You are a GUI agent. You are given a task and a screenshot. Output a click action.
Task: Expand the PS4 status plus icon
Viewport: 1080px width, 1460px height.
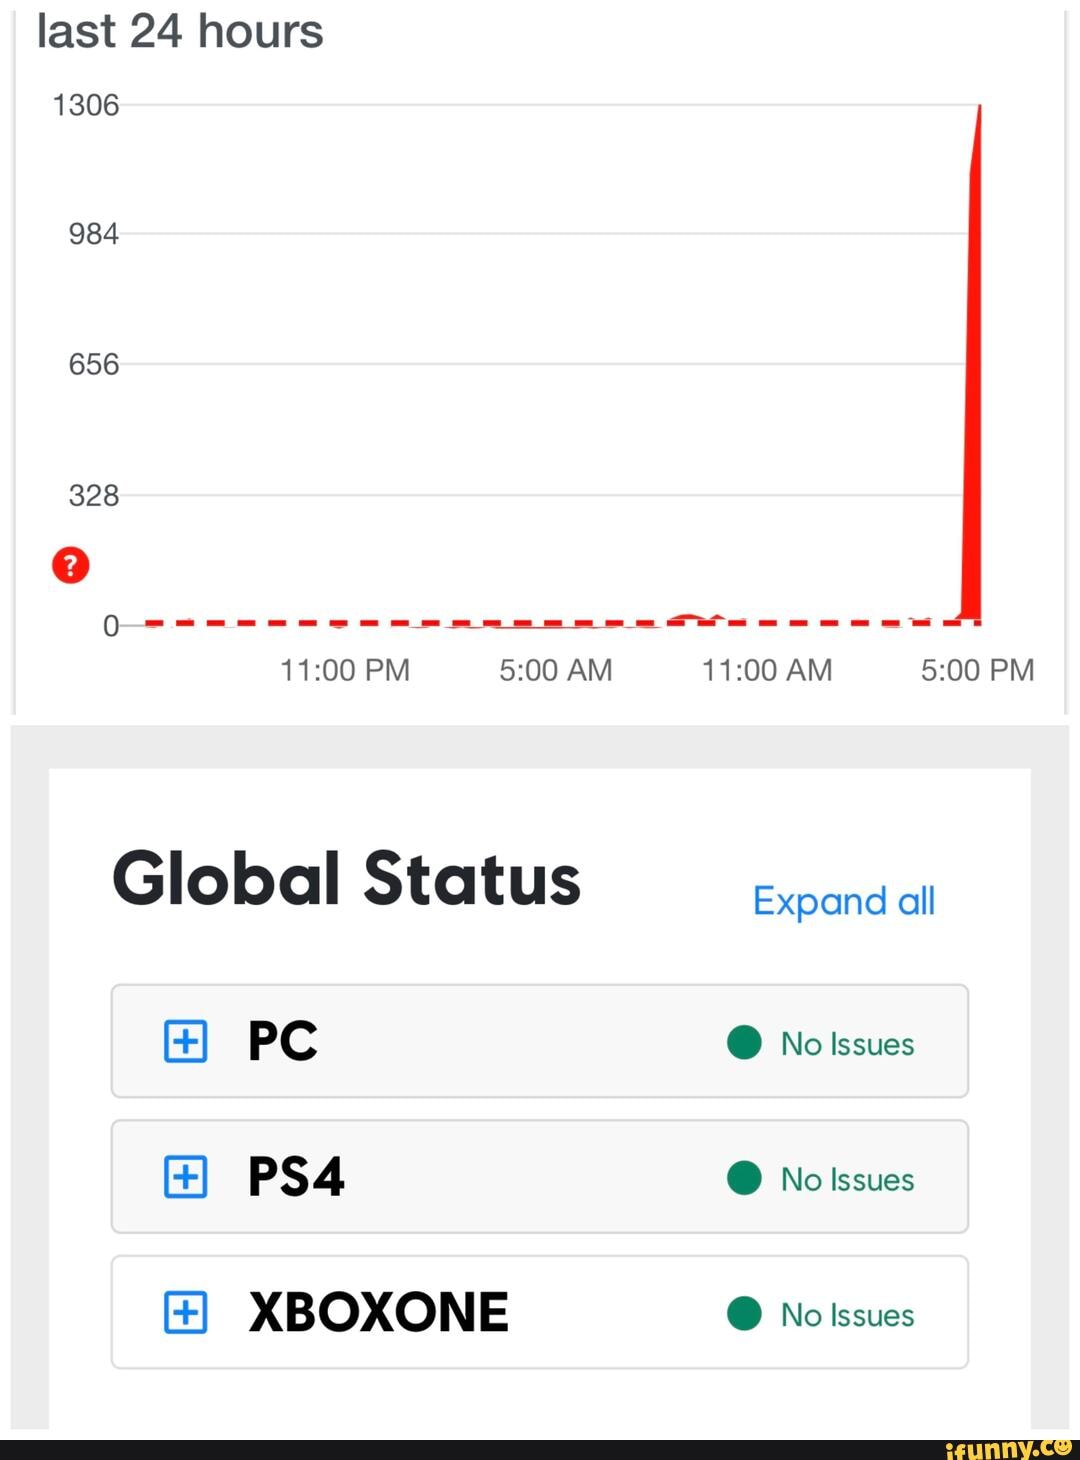point(186,1176)
